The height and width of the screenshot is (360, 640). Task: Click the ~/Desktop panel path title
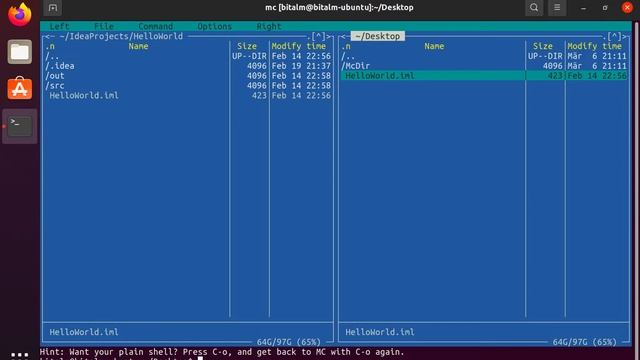point(378,36)
